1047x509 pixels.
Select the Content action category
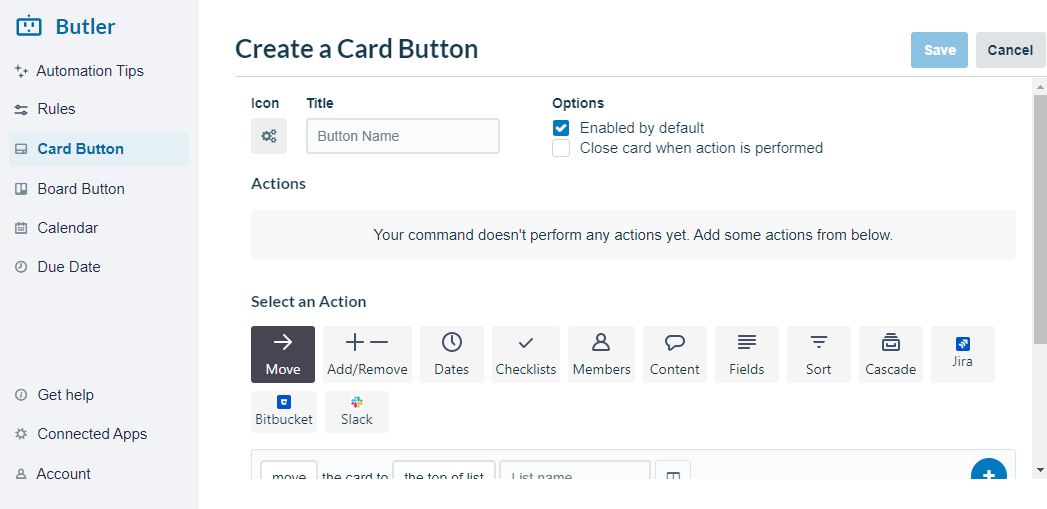[x=674, y=354]
